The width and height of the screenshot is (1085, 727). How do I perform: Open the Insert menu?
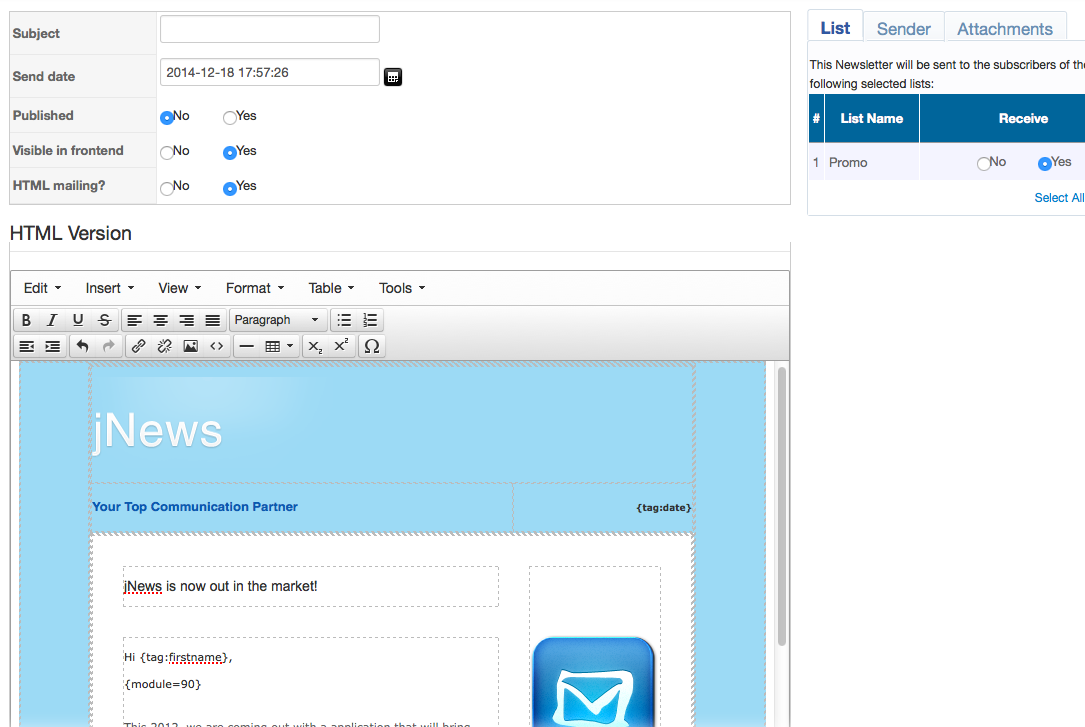coord(109,288)
